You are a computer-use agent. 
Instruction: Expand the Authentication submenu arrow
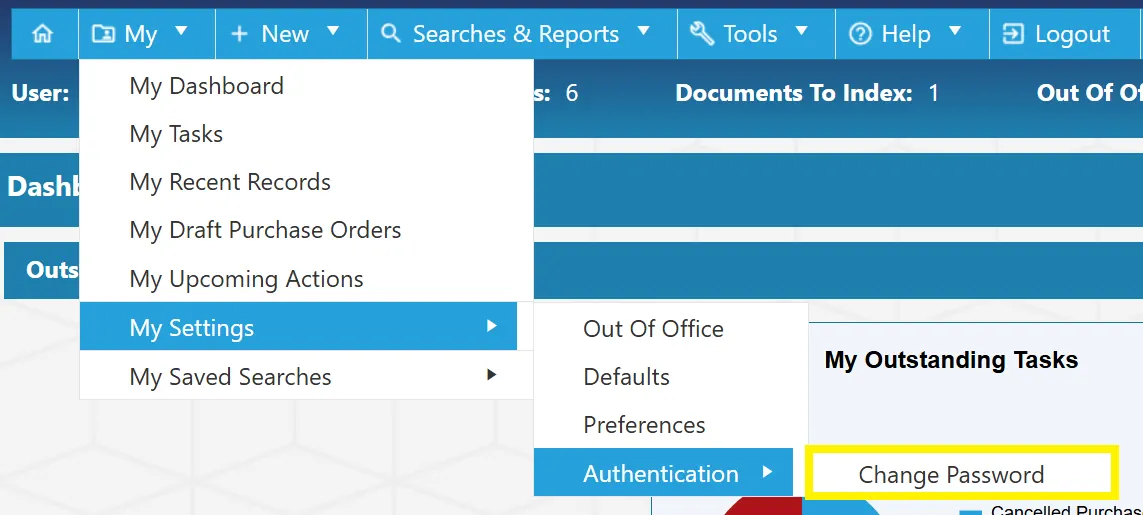[x=767, y=472]
